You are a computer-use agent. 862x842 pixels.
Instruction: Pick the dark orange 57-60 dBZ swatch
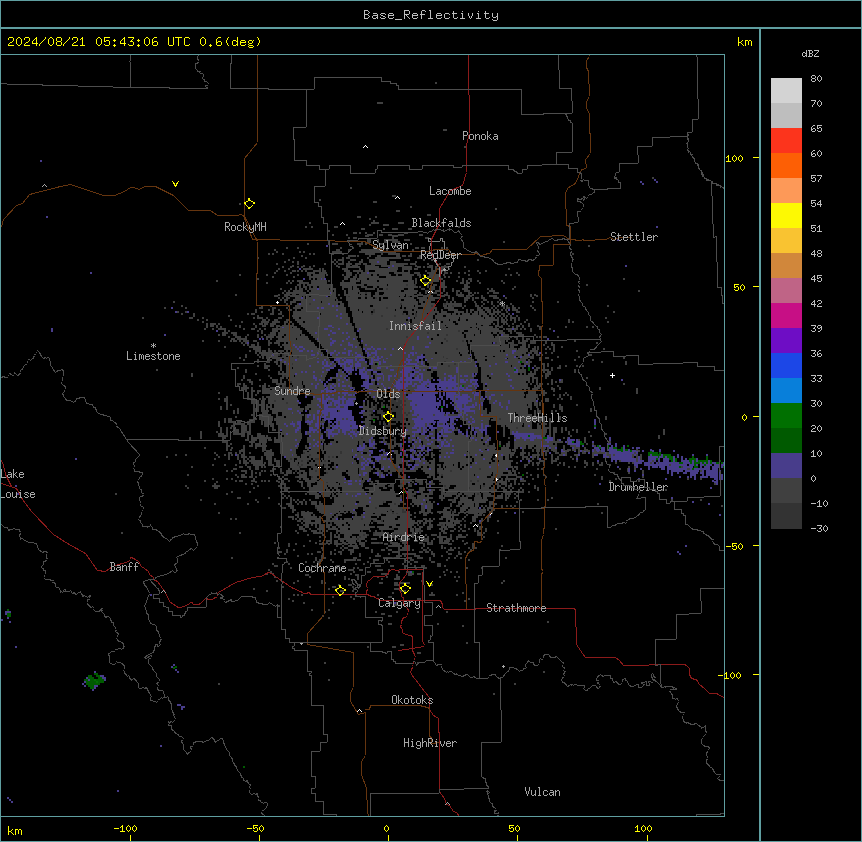[x=786, y=165]
